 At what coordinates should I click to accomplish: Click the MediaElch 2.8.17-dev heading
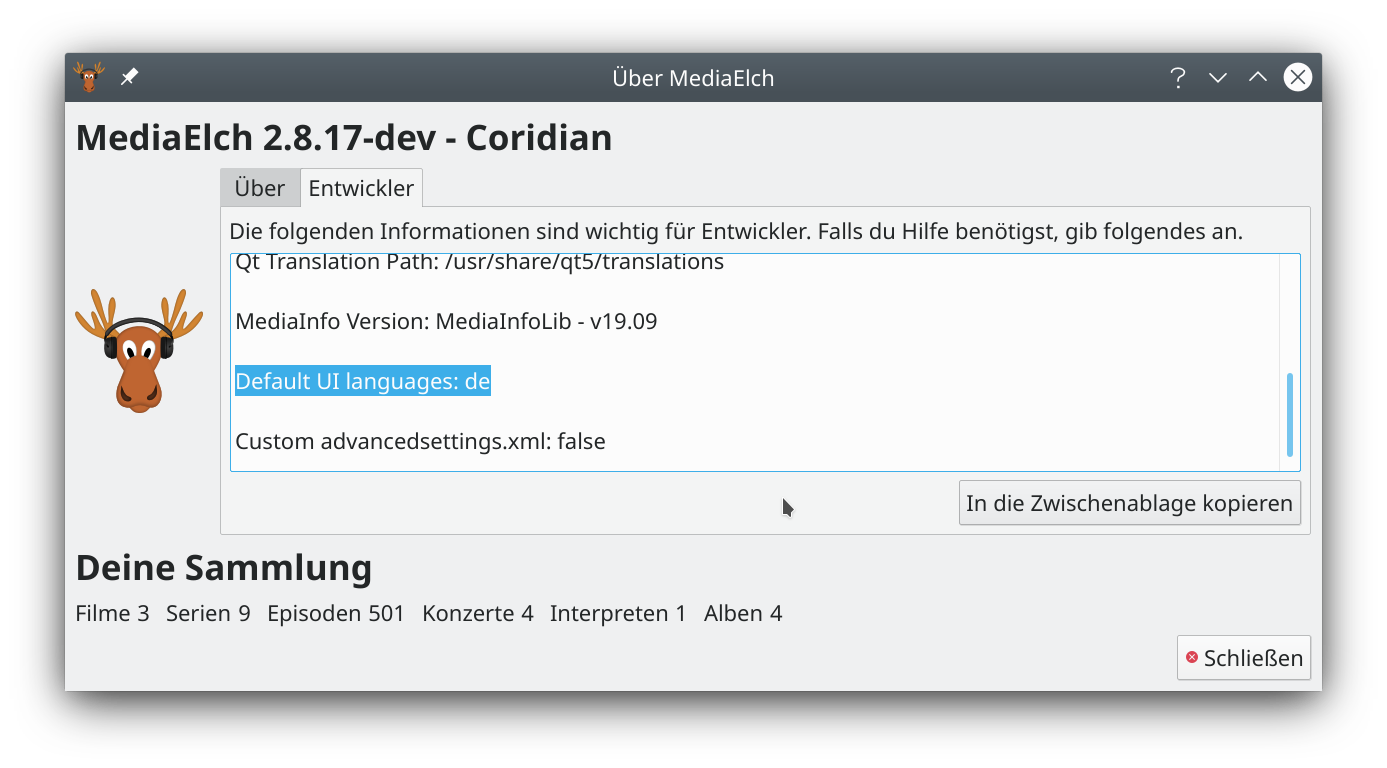343,137
